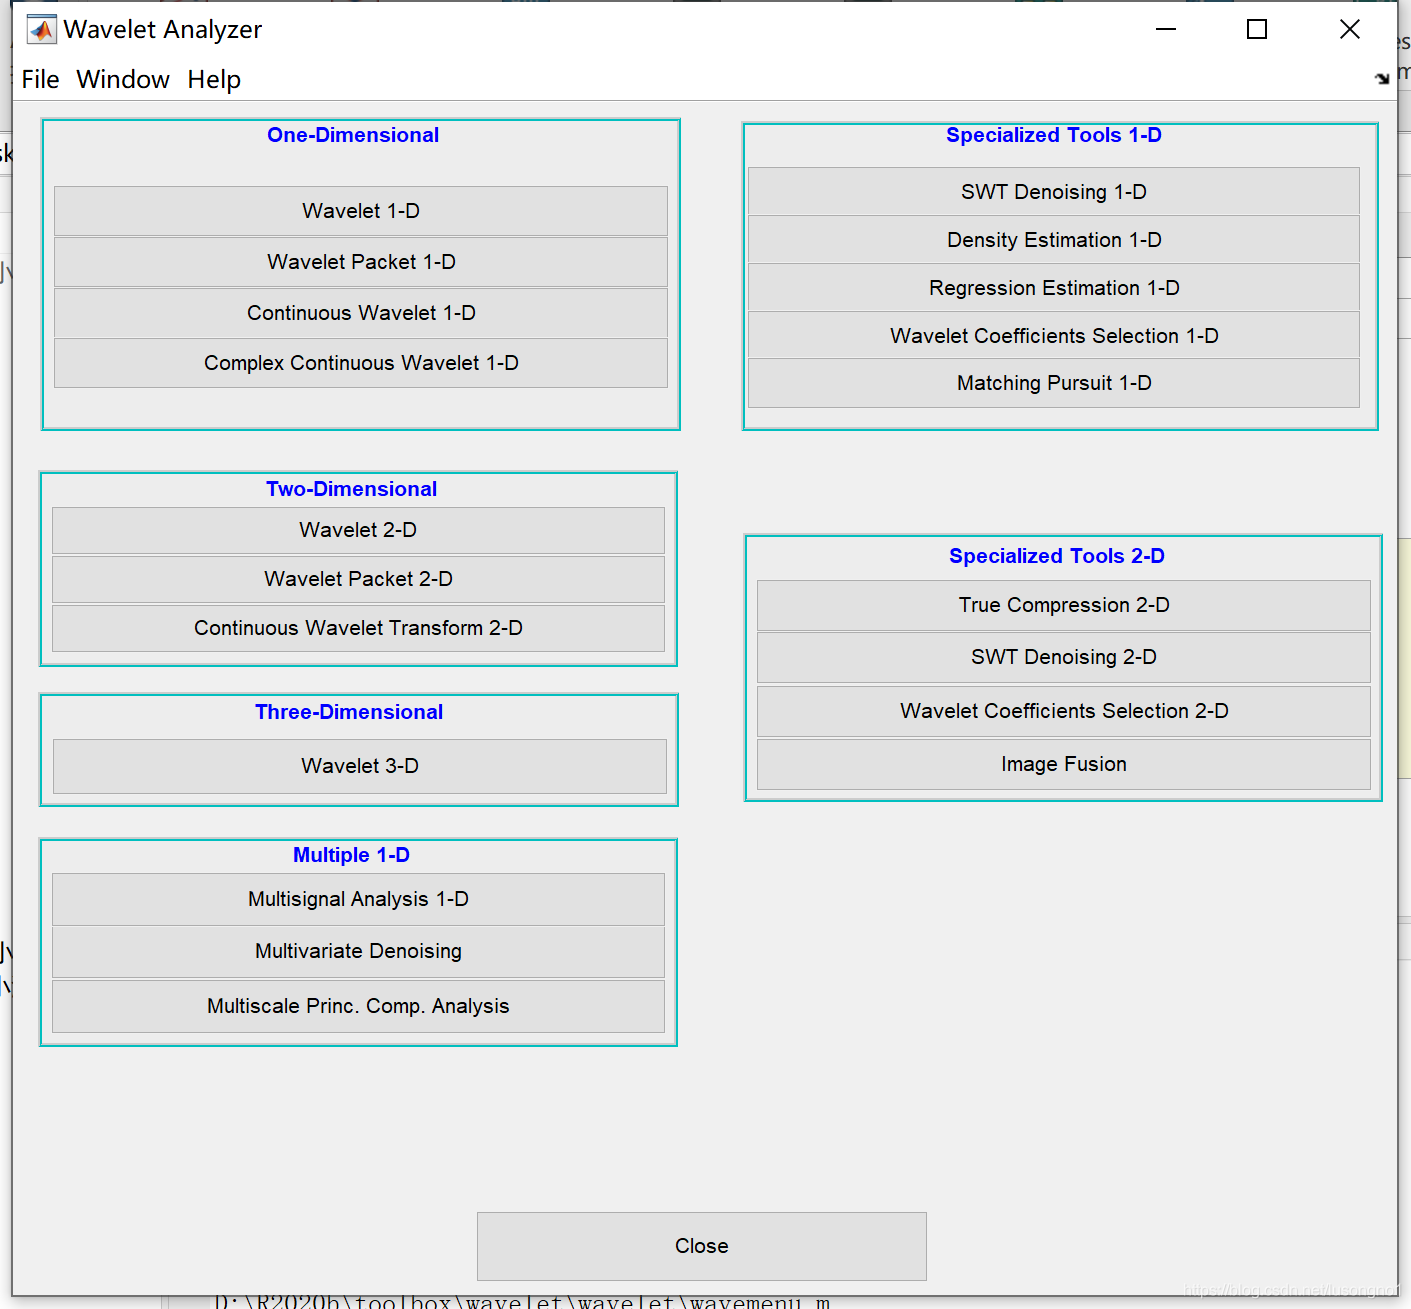Image resolution: width=1411 pixels, height=1309 pixels.
Task: Click the Three-Dimensional panel title
Action: pyautogui.click(x=349, y=712)
